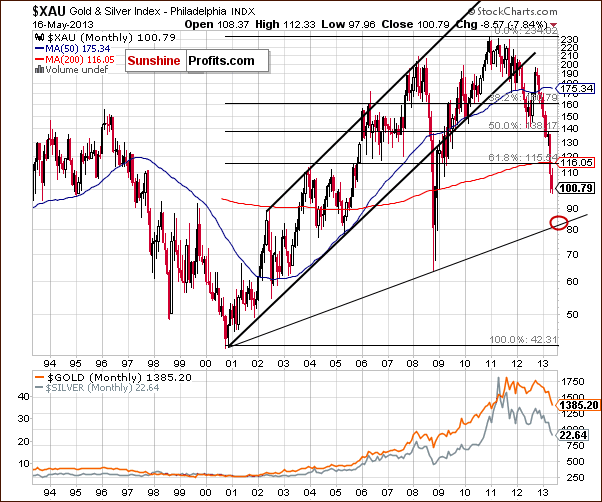Click the volume bars icon beside Volume undef

(x=39, y=70)
